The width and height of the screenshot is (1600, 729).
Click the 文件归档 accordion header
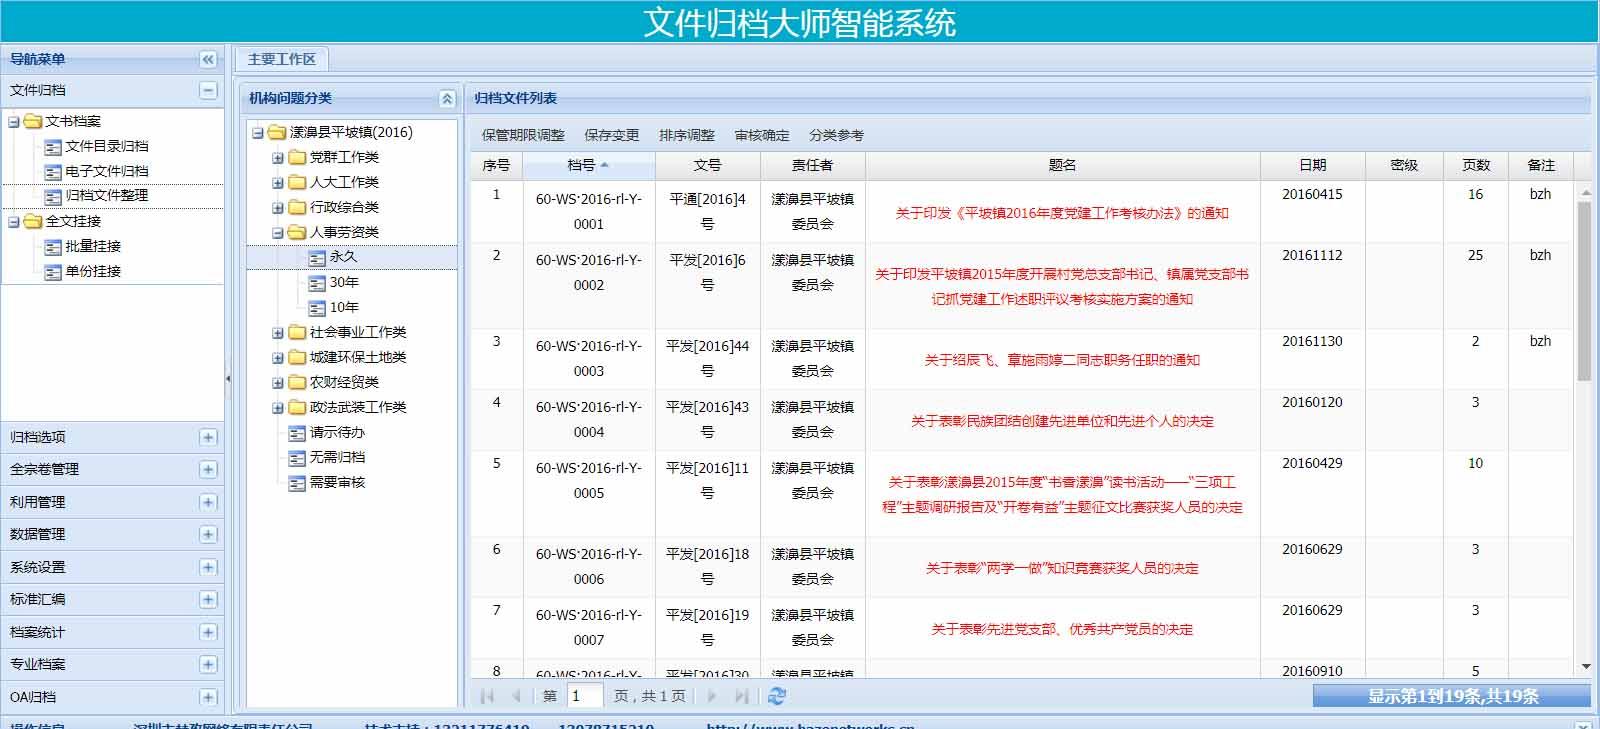point(112,90)
